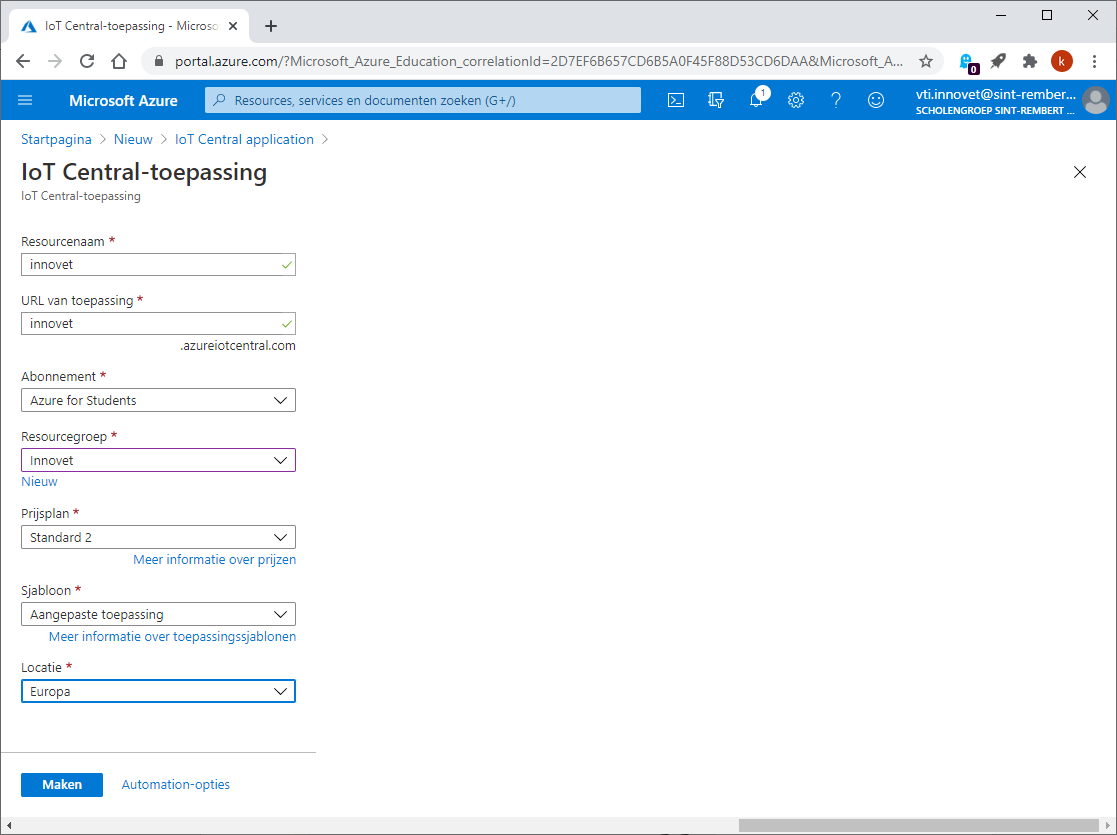Screen dimensions: 1117x835
Task: Open Meer informatie over toepassingssjablonen link
Action: pos(172,636)
